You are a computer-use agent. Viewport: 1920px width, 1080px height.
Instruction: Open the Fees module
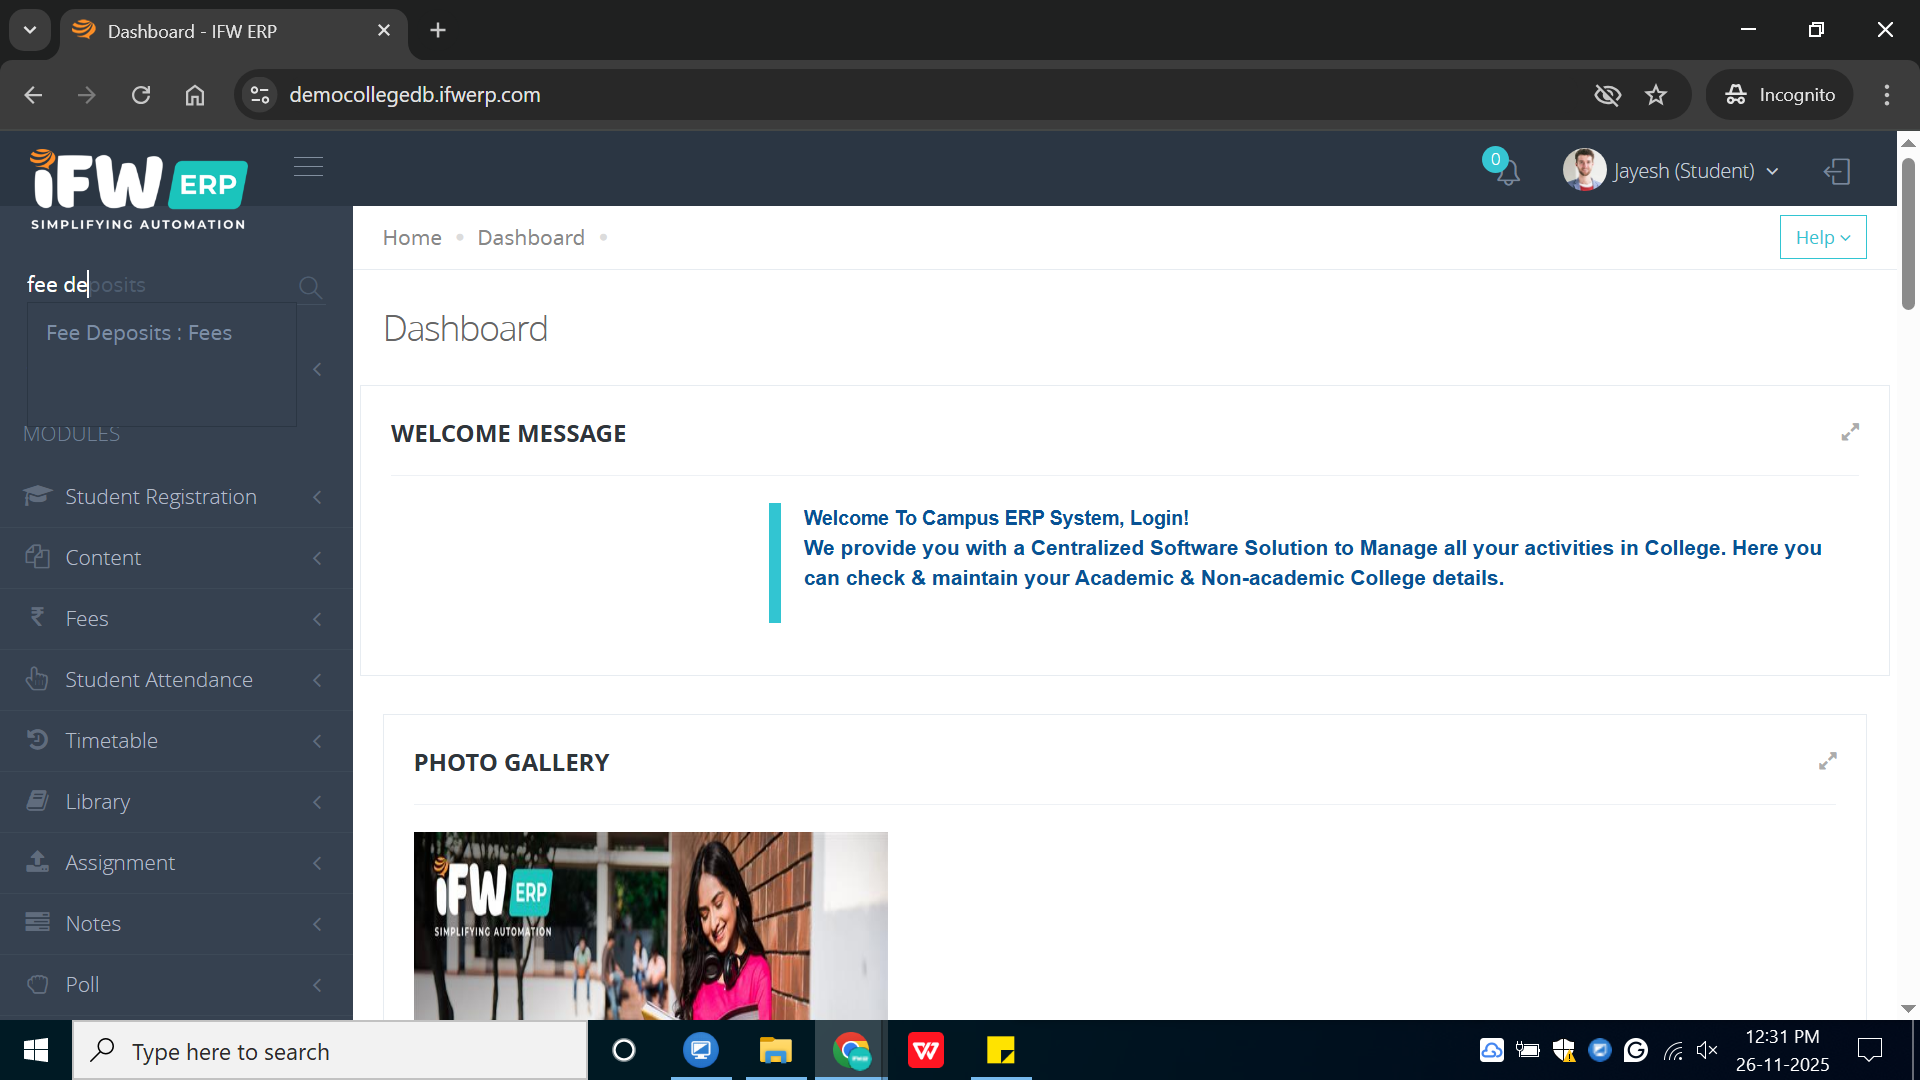[176, 619]
